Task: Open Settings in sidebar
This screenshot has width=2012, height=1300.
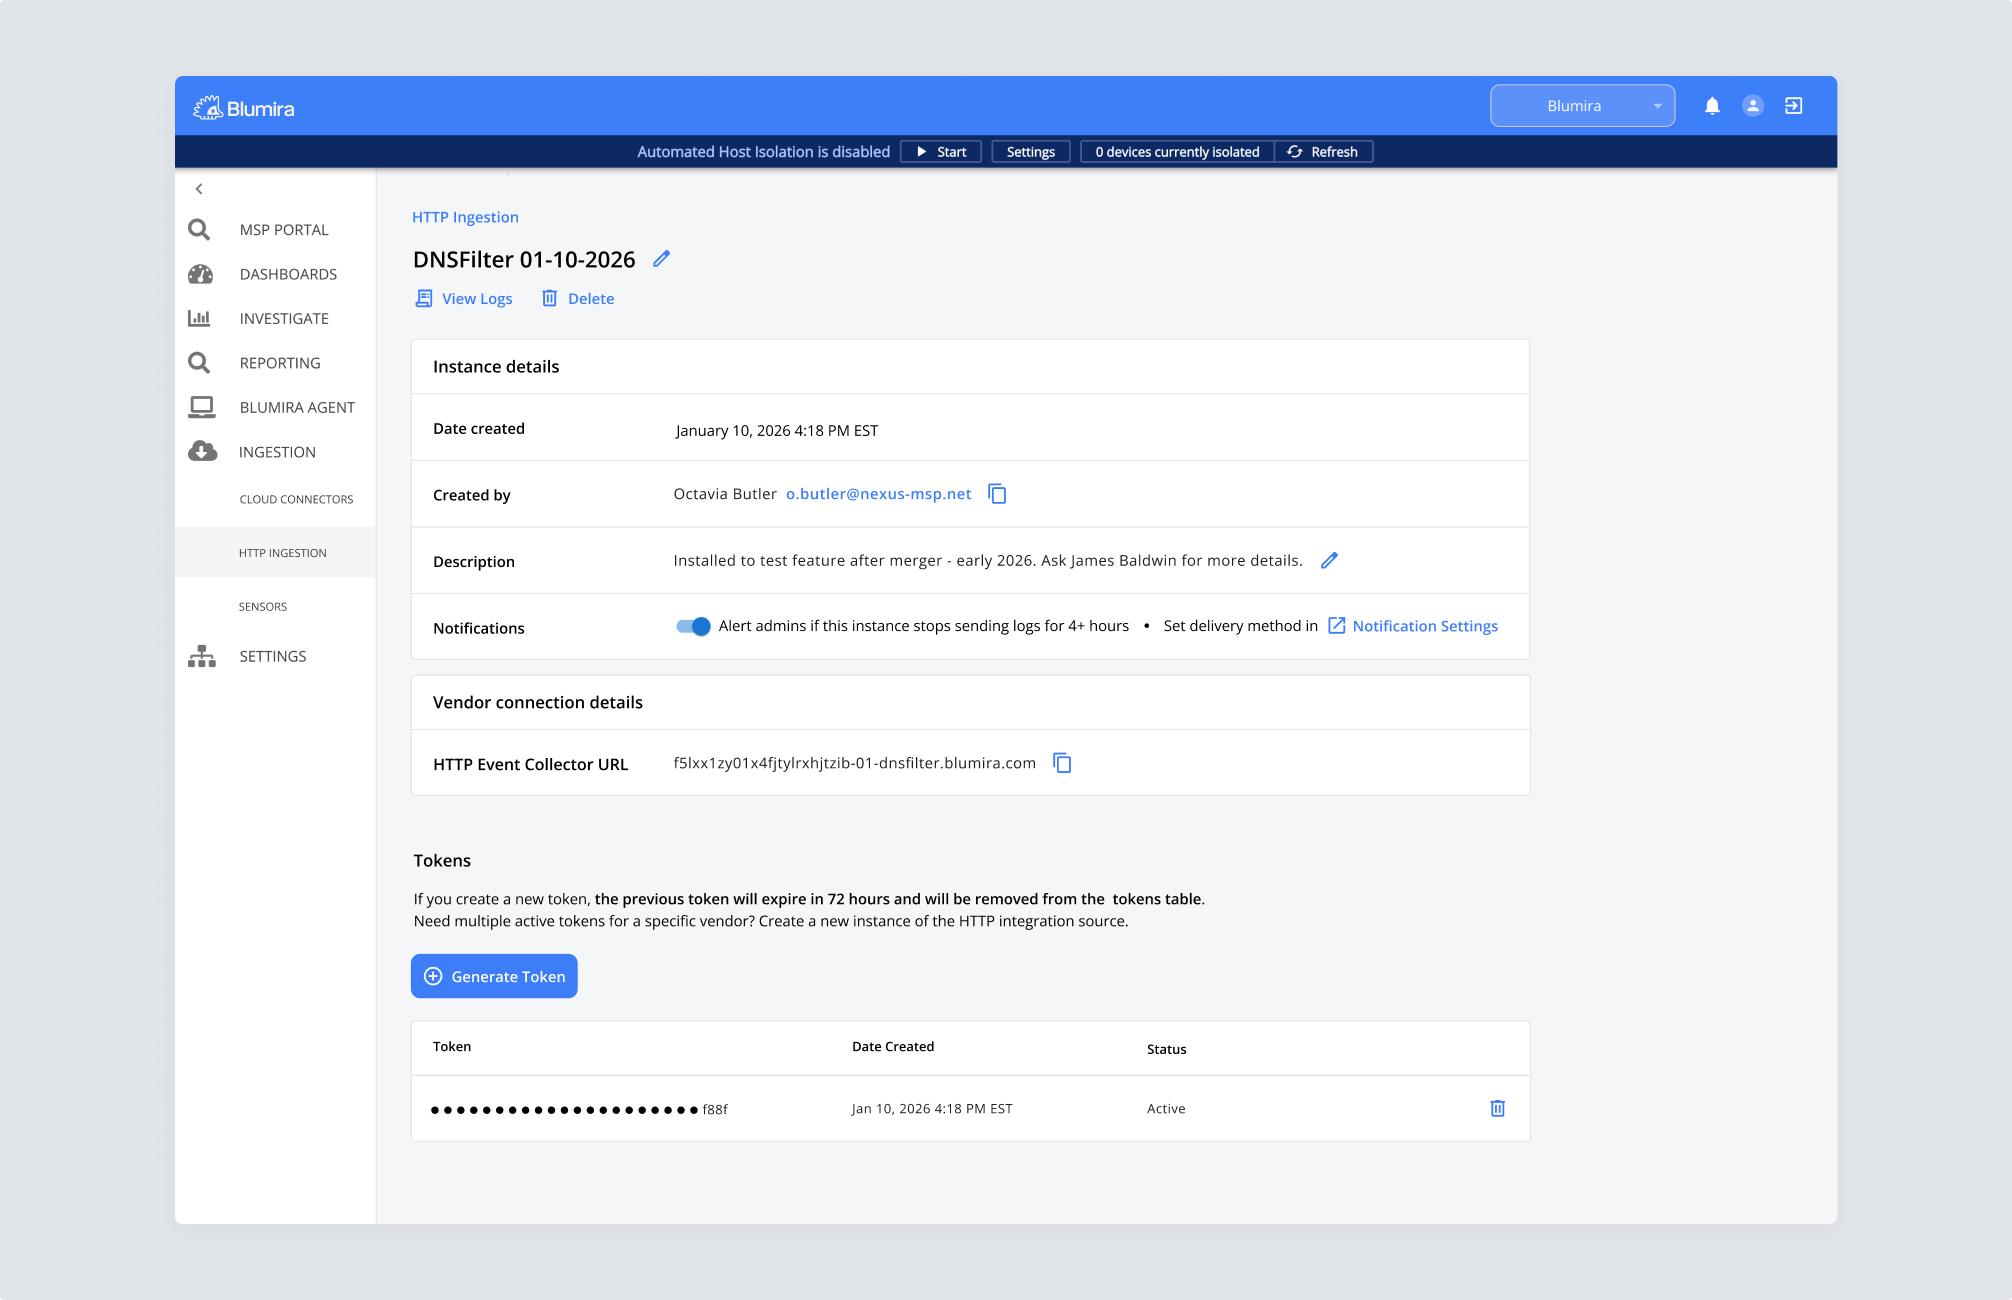Action: (x=273, y=656)
